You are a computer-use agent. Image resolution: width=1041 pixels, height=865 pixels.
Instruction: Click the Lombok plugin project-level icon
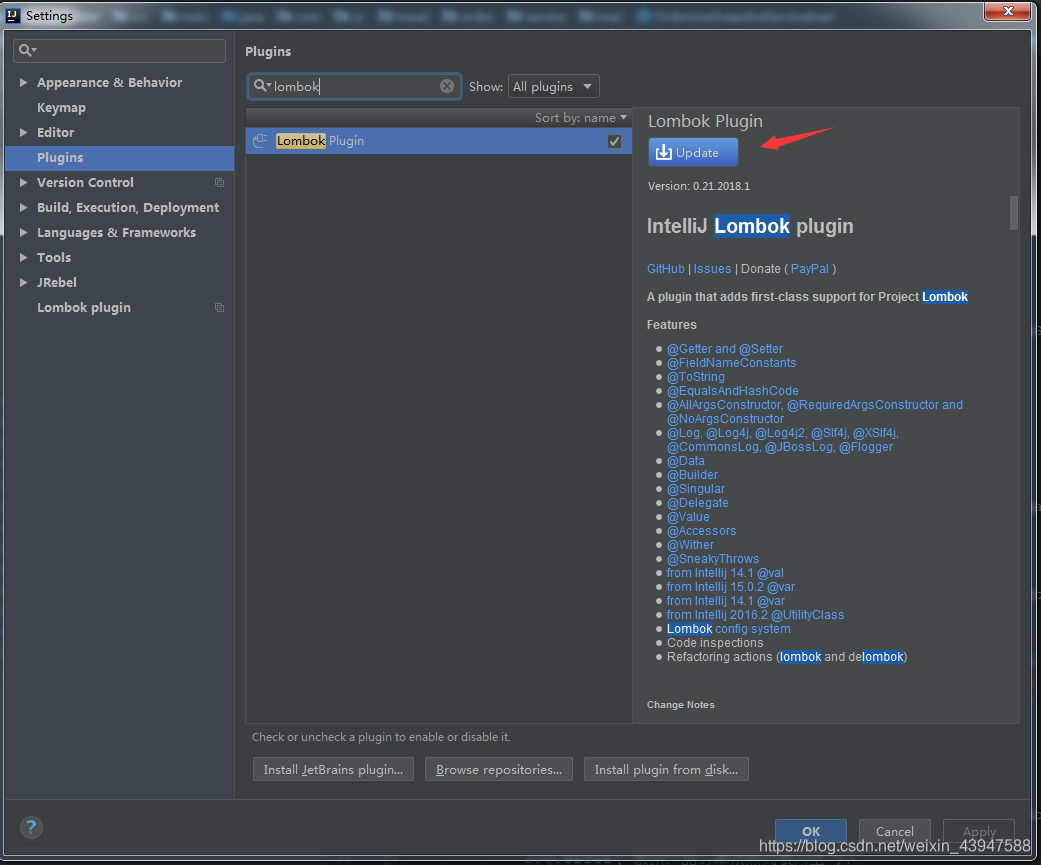click(219, 307)
